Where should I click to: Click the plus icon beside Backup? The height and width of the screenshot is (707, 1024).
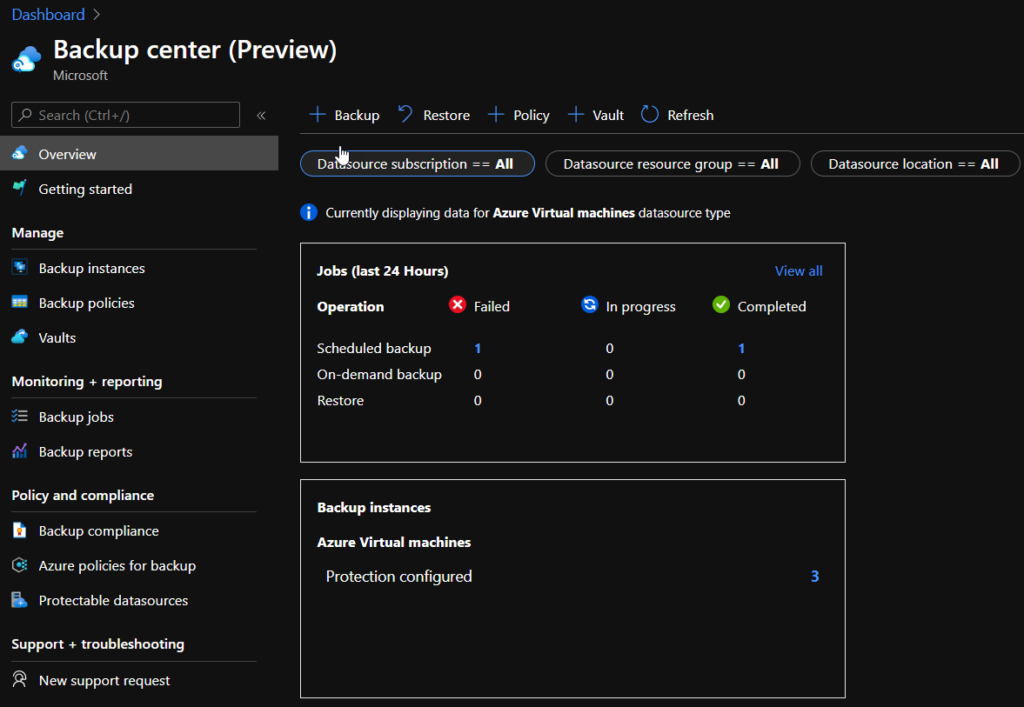coord(317,115)
